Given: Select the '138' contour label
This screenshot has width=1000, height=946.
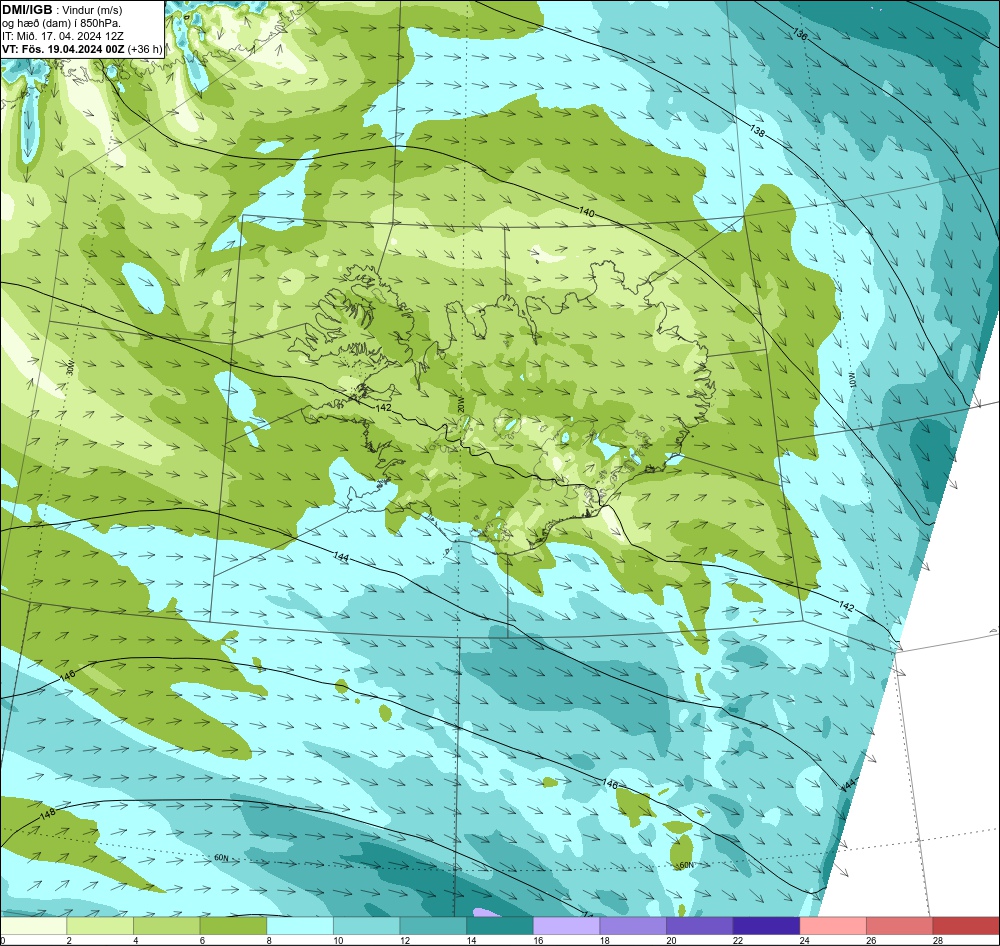Looking at the screenshot, I should pyautogui.click(x=757, y=131).
